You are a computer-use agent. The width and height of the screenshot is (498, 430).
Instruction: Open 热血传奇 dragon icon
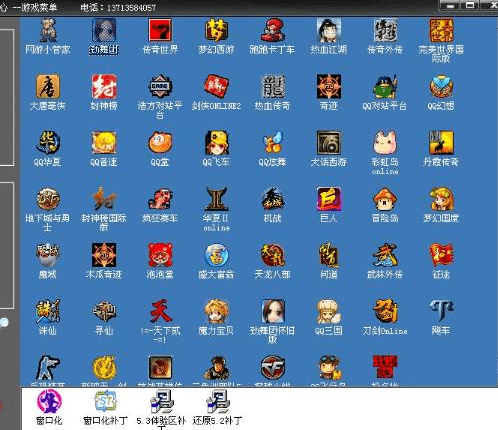(x=273, y=87)
